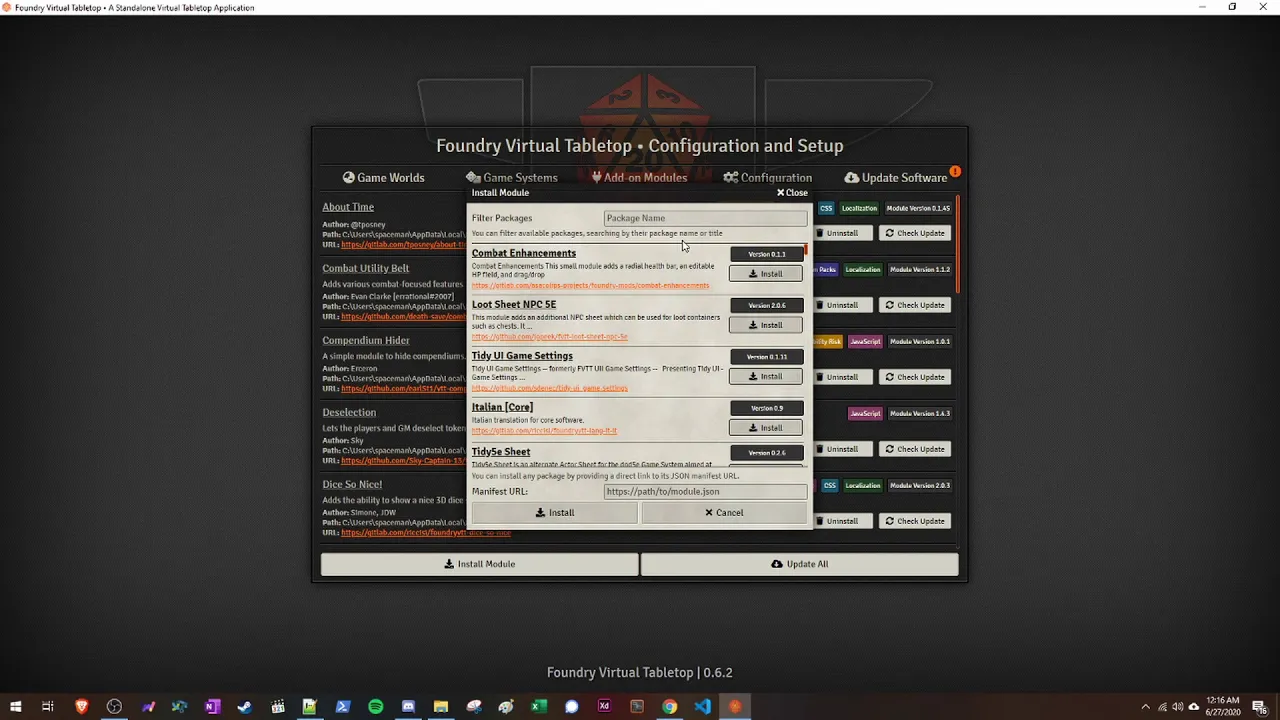The width and height of the screenshot is (1280, 720).
Task: Open the About Time module title
Action: pos(348,207)
